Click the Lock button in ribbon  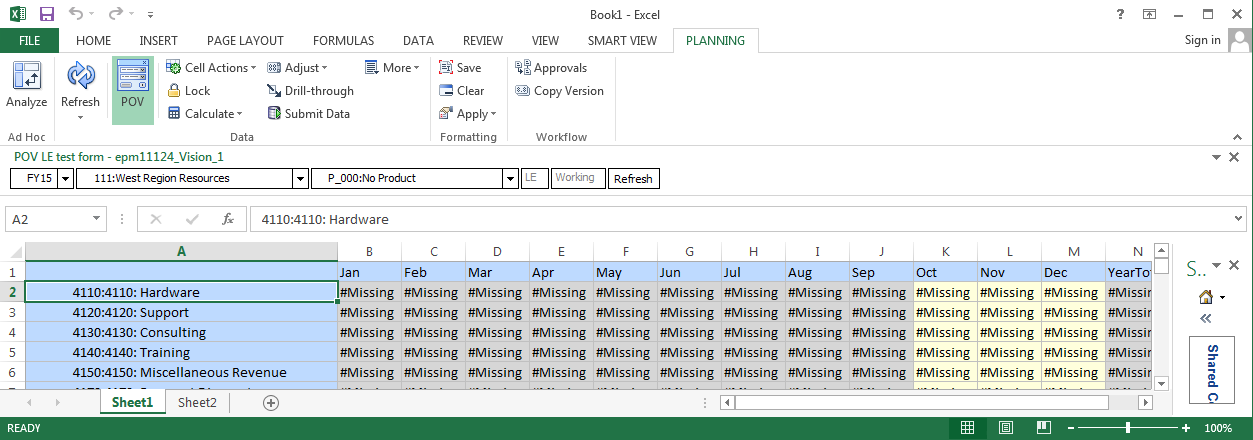pyautogui.click(x=188, y=91)
